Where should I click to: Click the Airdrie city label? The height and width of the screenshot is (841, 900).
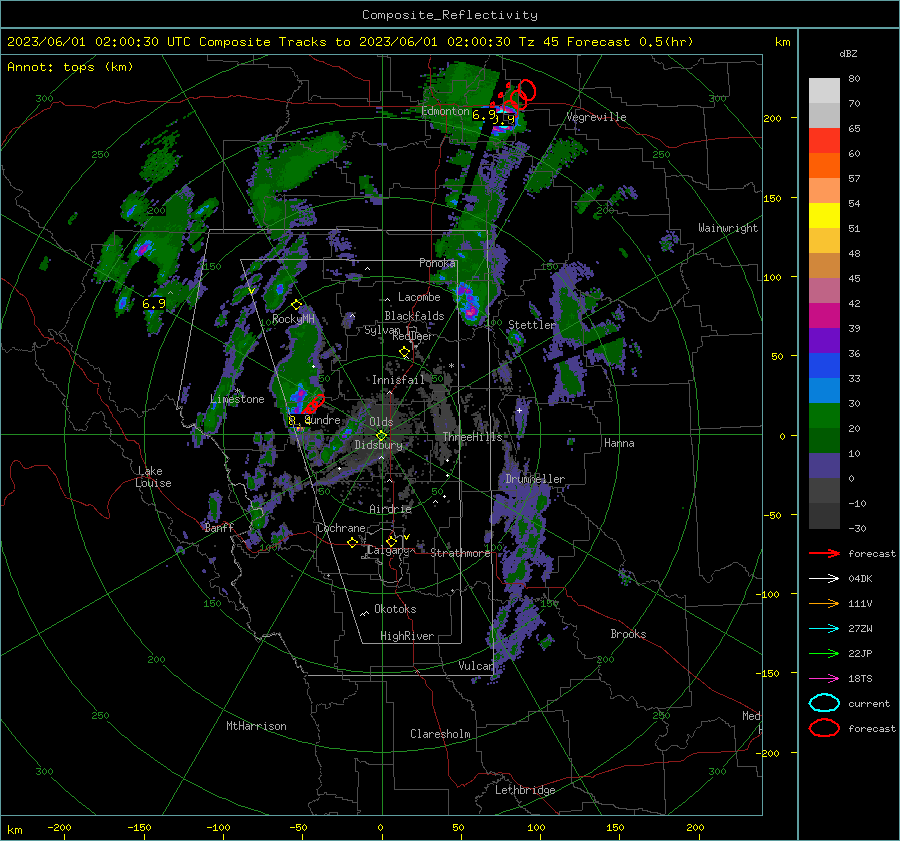[390, 509]
